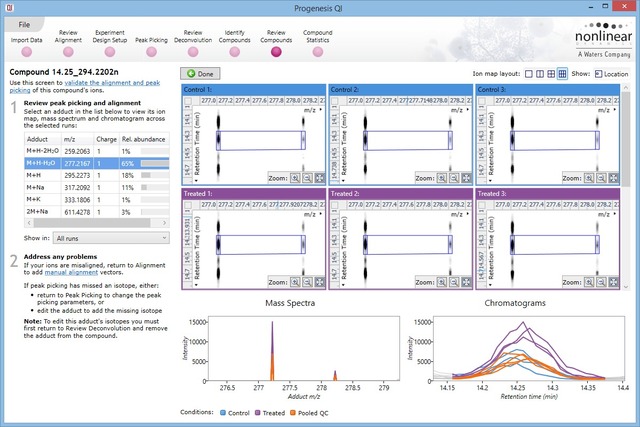640x427 pixels.
Task: Choose the two-column ion map layout icon
Action: click(x=539, y=74)
